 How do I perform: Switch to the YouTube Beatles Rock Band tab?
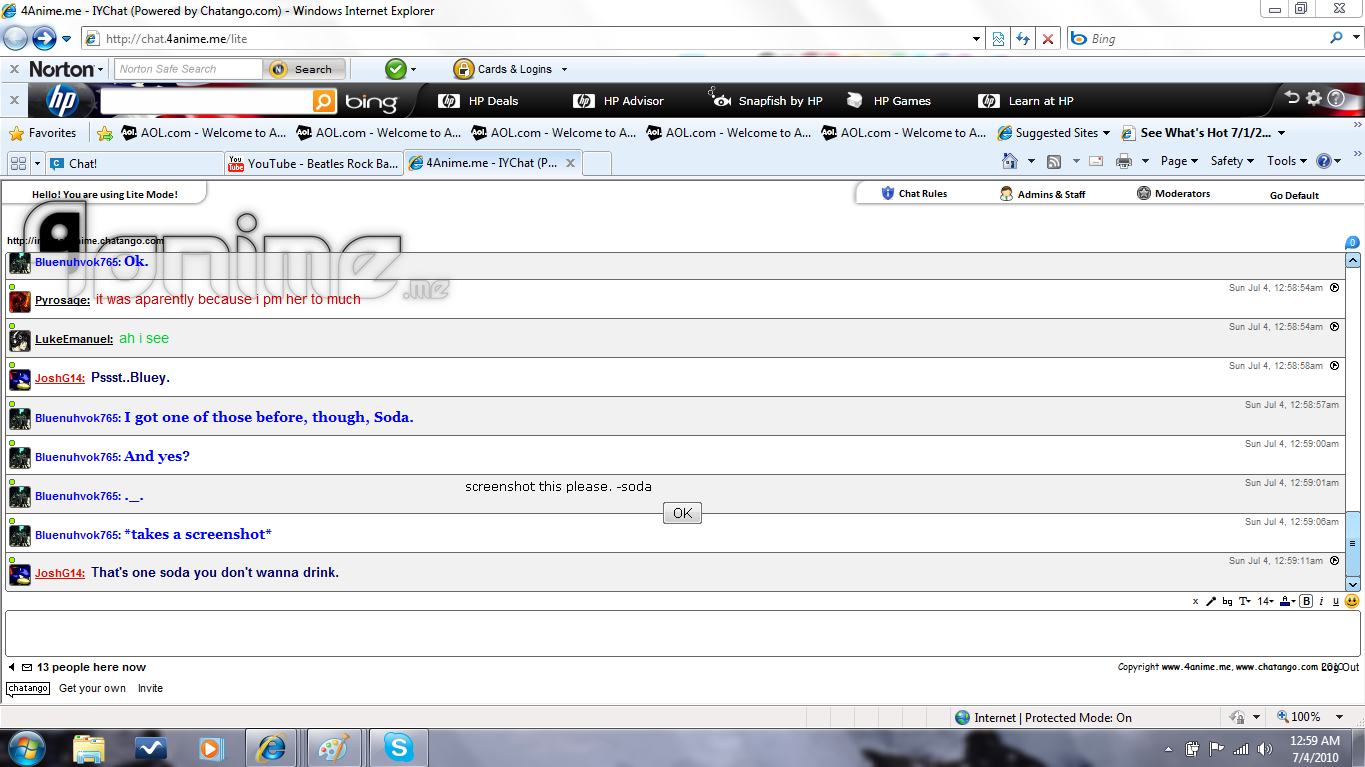pyautogui.click(x=313, y=163)
